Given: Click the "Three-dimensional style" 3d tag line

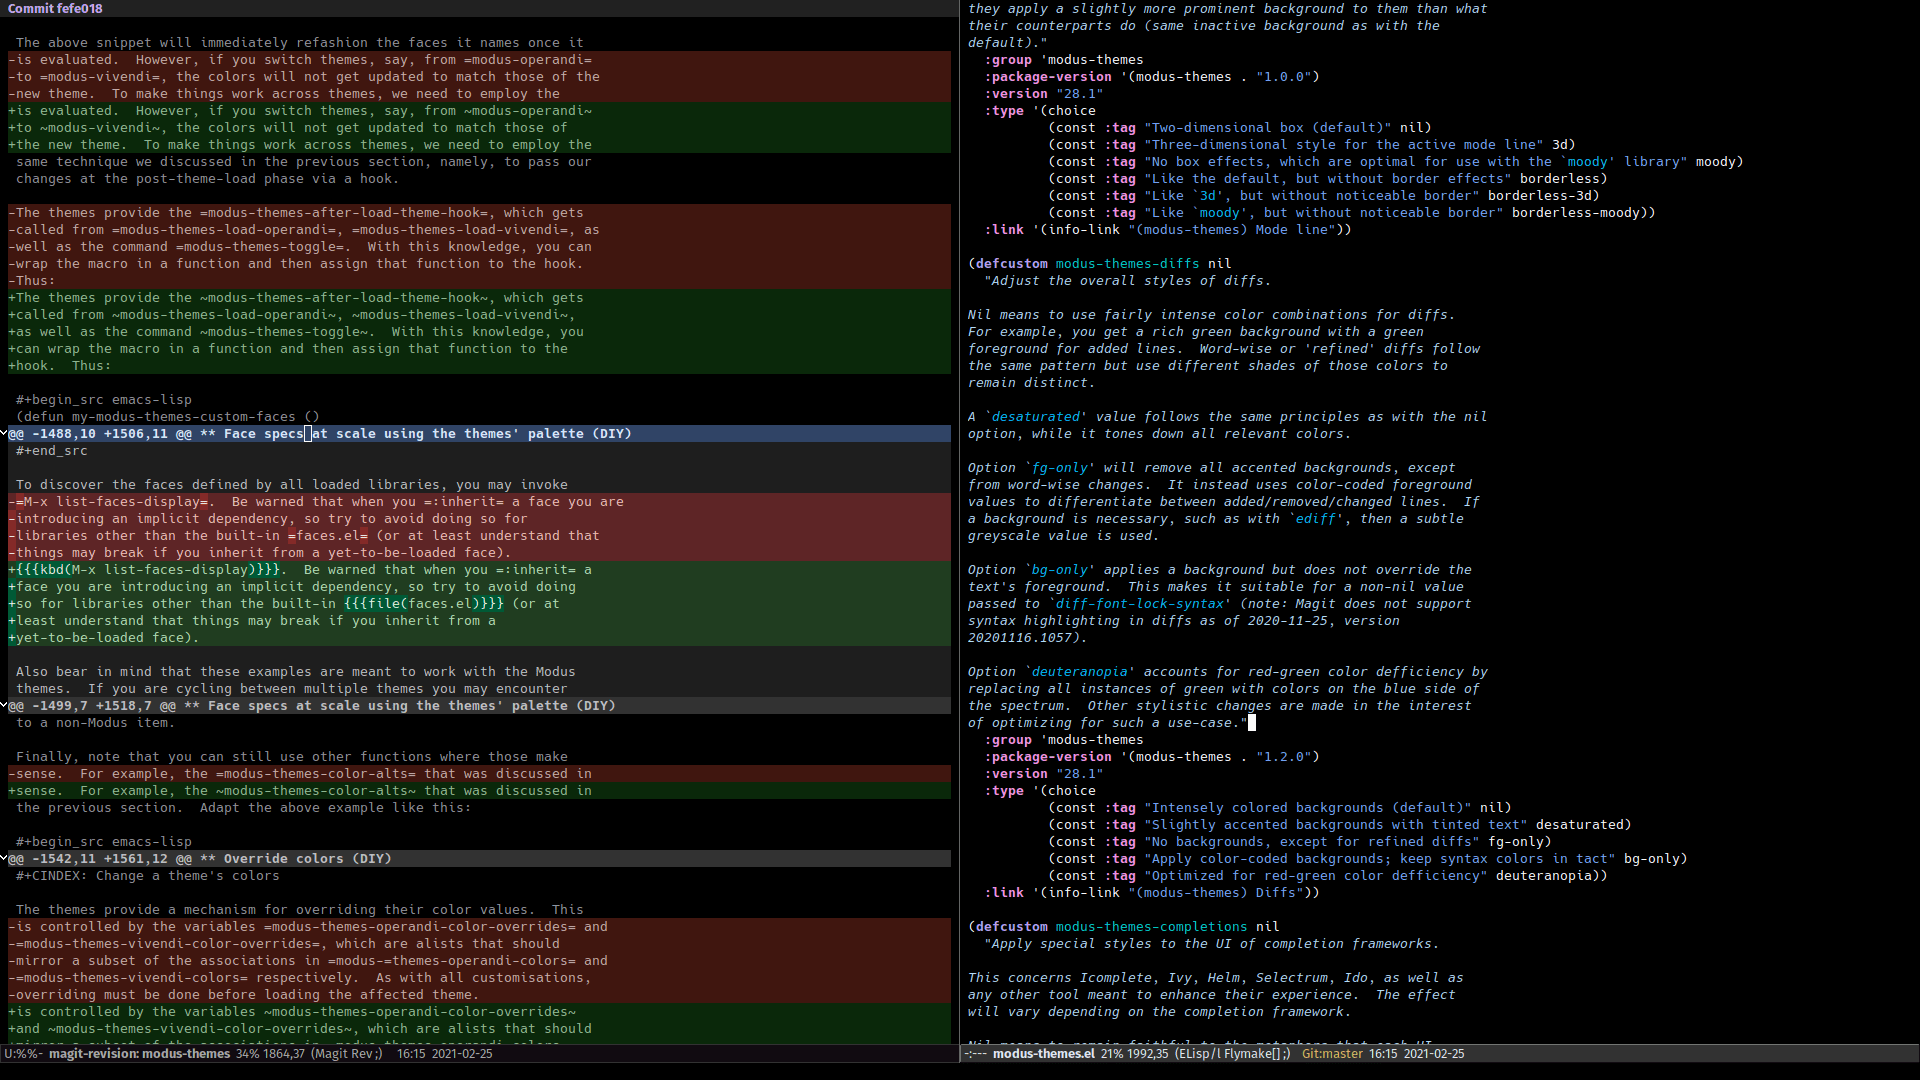Looking at the screenshot, I should pyautogui.click(x=1312, y=145).
